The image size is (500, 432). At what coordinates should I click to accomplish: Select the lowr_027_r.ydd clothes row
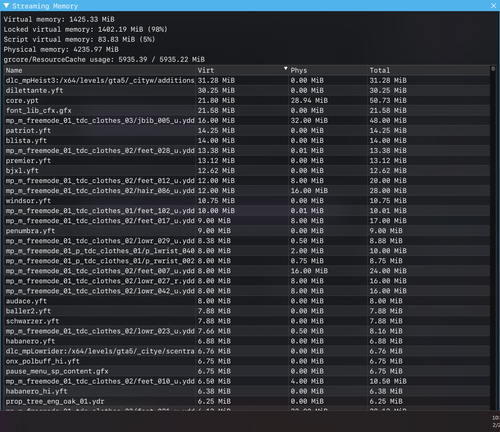[247, 281]
